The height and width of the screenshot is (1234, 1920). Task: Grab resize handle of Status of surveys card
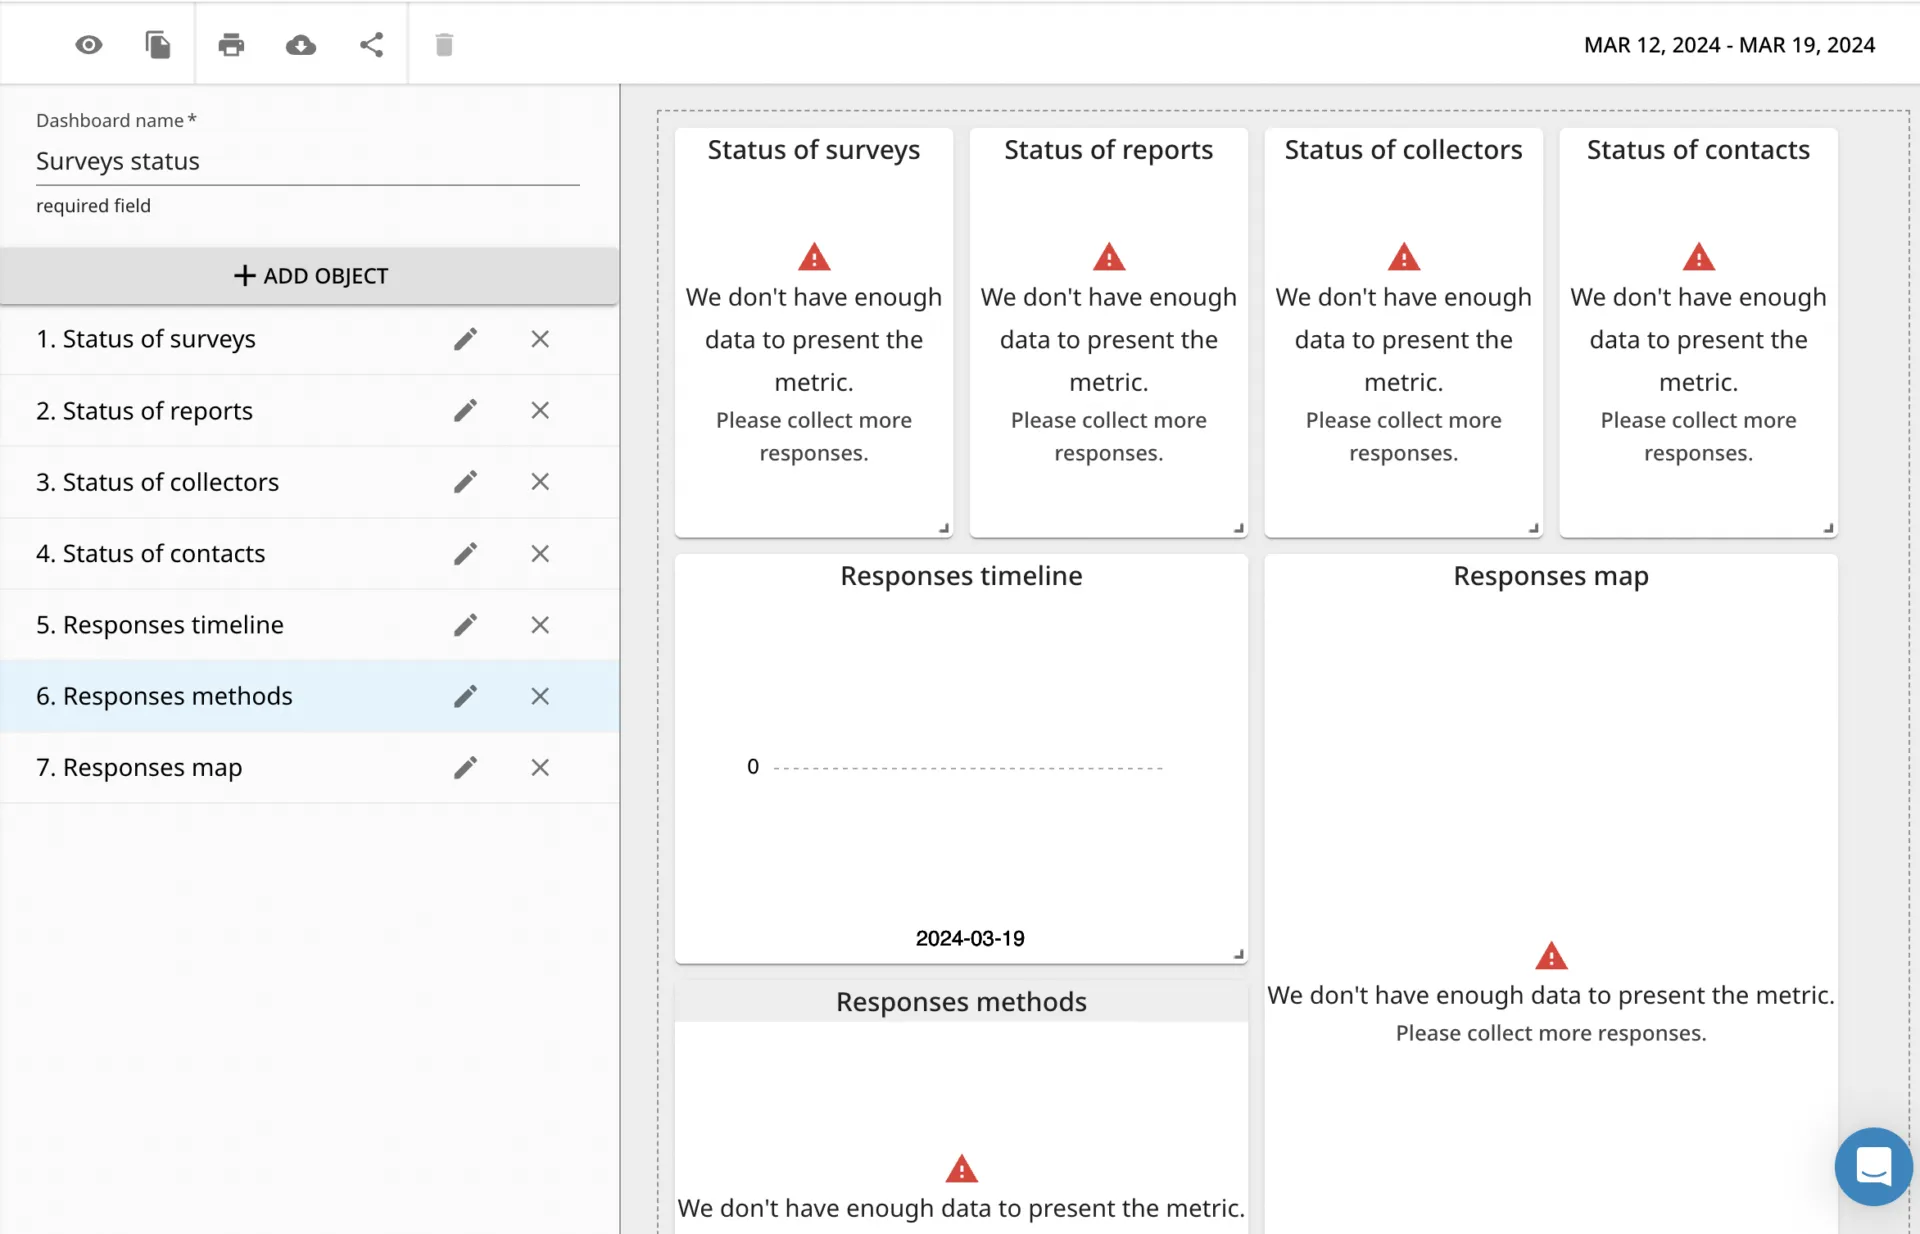[x=944, y=528]
